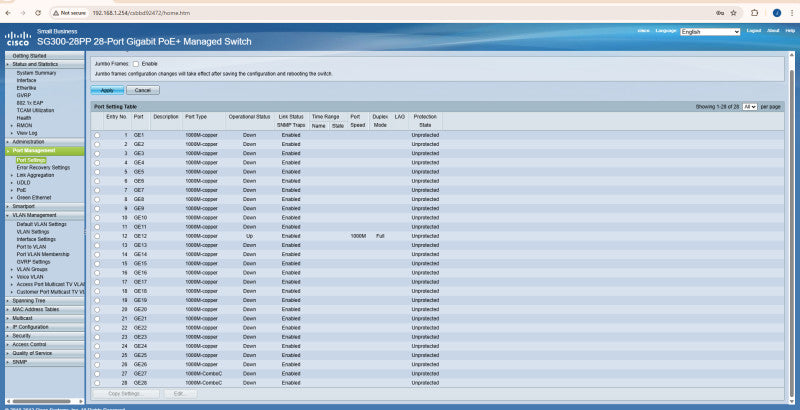This screenshot has height=410, width=800.
Task: Expand the Link Aggregation submenu
Action: [35, 175]
